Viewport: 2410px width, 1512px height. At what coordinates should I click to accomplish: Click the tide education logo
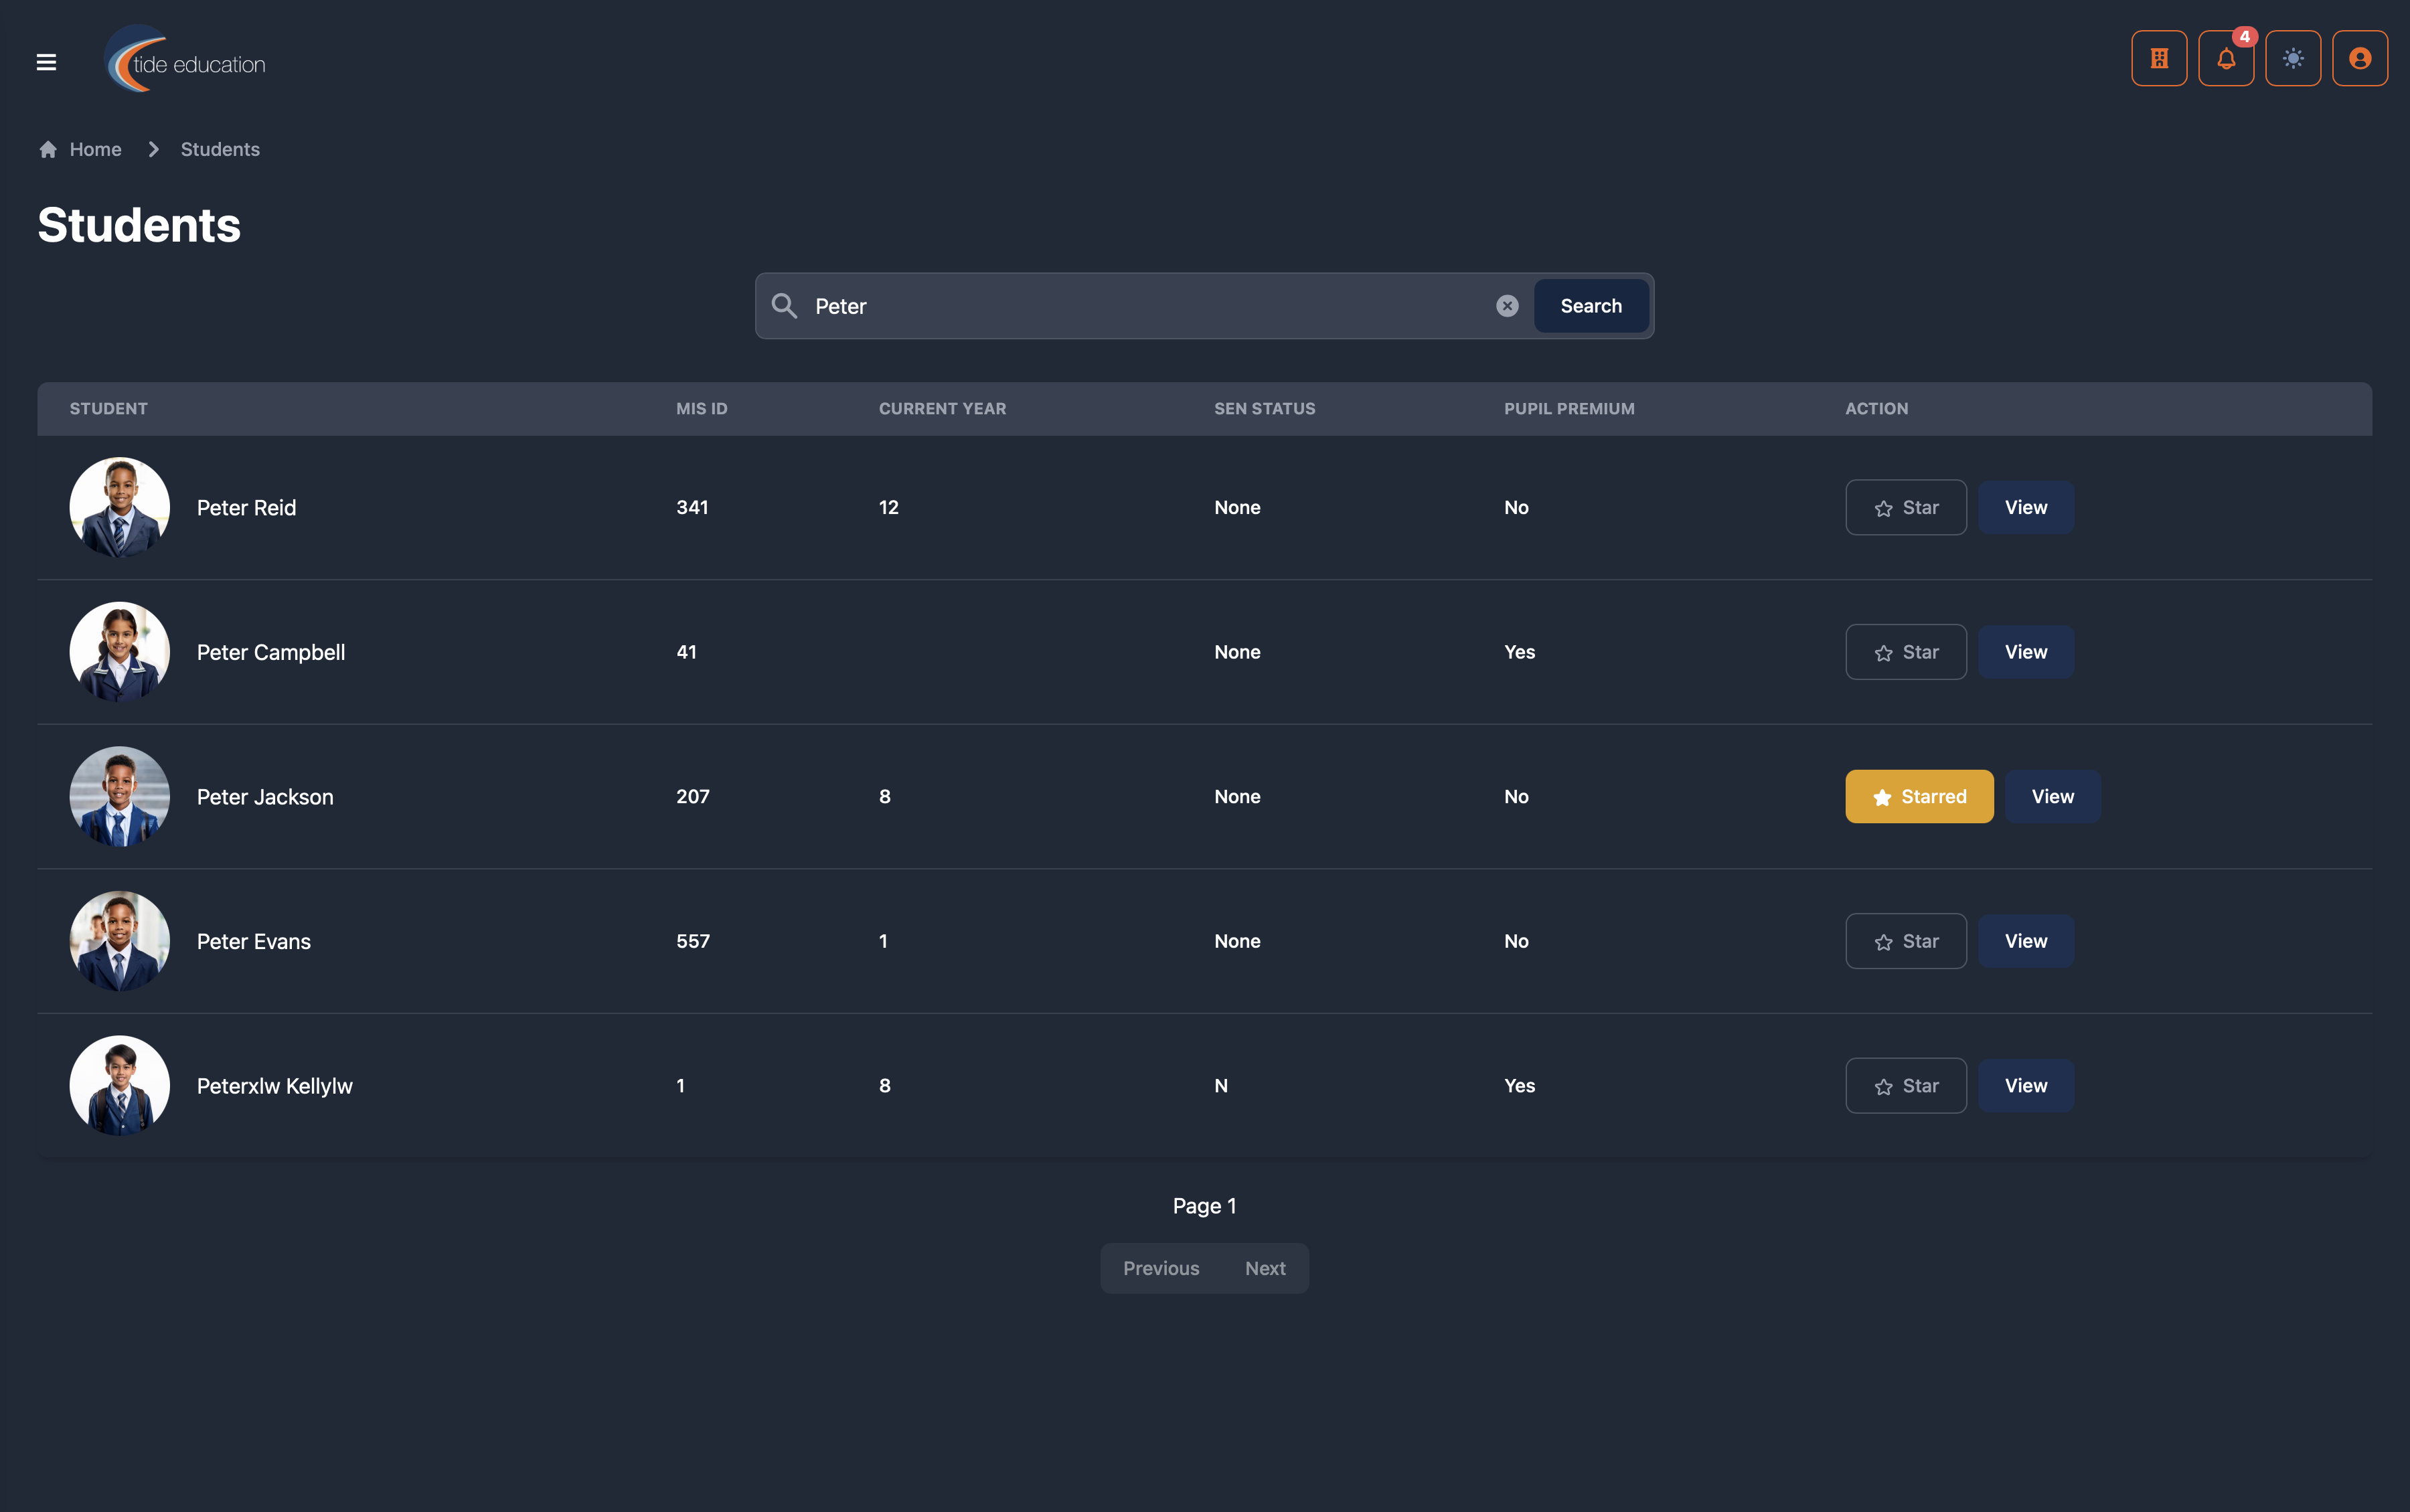point(187,62)
